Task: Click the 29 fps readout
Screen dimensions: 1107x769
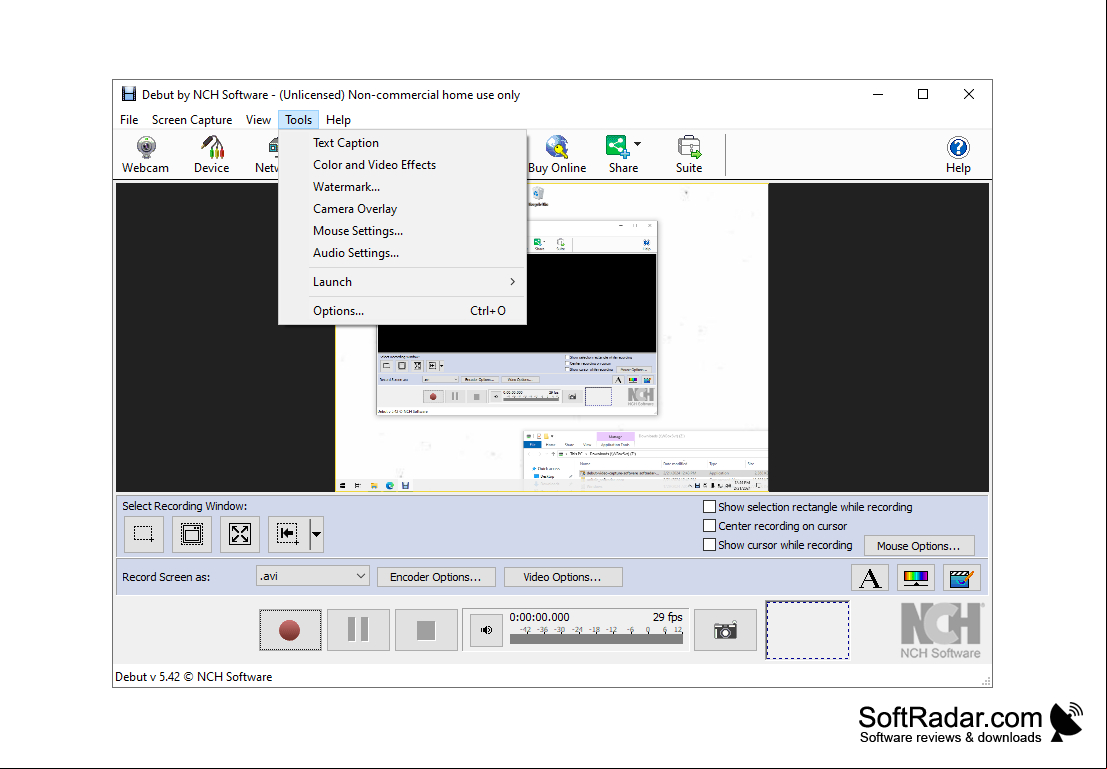Action: tap(667, 616)
